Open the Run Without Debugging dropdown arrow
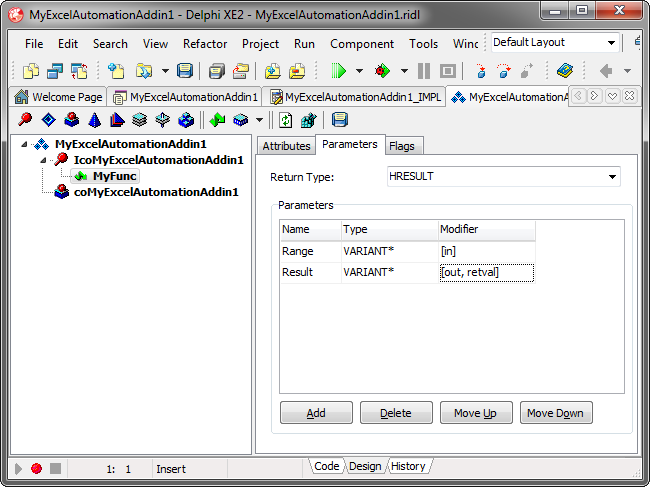The height and width of the screenshot is (487, 650). point(404,71)
